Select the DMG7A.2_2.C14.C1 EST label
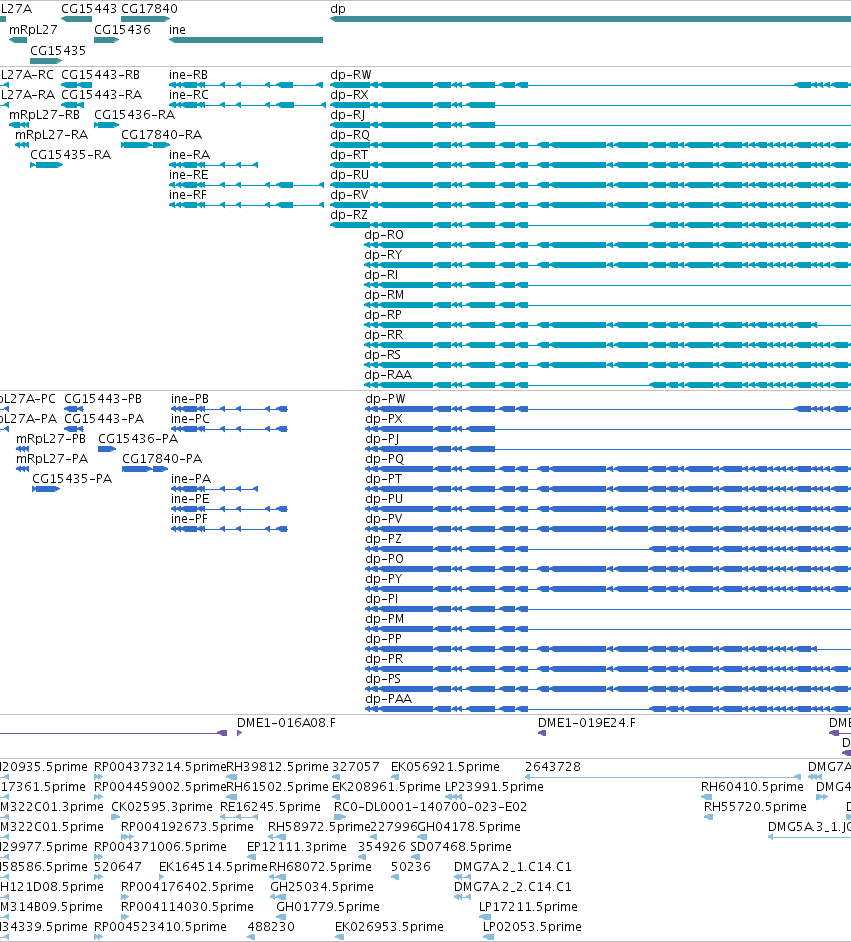 pyautogui.click(x=513, y=886)
